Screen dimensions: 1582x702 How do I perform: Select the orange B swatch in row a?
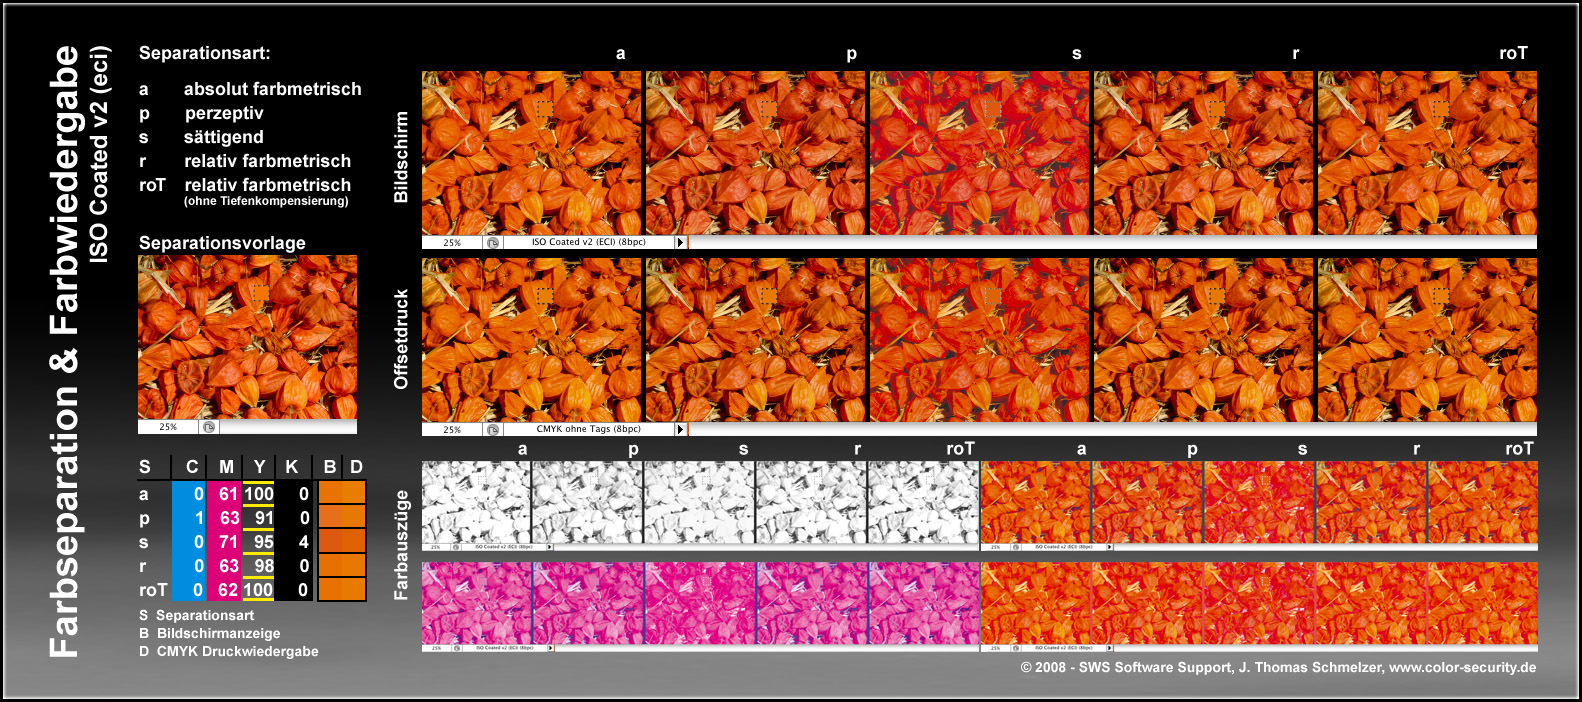329,493
